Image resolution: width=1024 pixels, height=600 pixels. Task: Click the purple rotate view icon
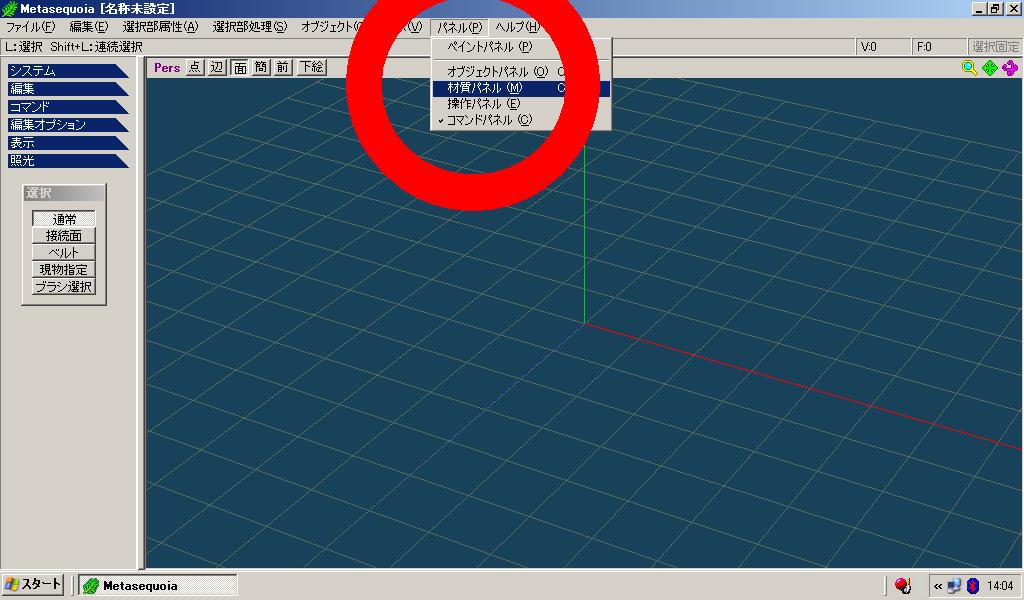(x=1010, y=67)
